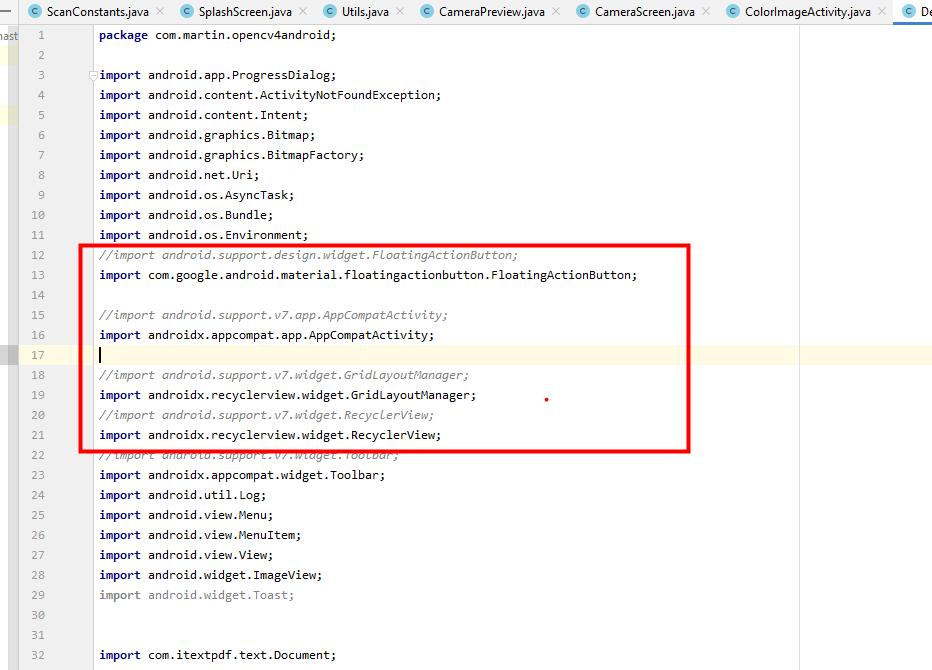Image resolution: width=932 pixels, height=670 pixels.
Task: Collapse the imports fold marker at line 3
Action: (x=93, y=76)
